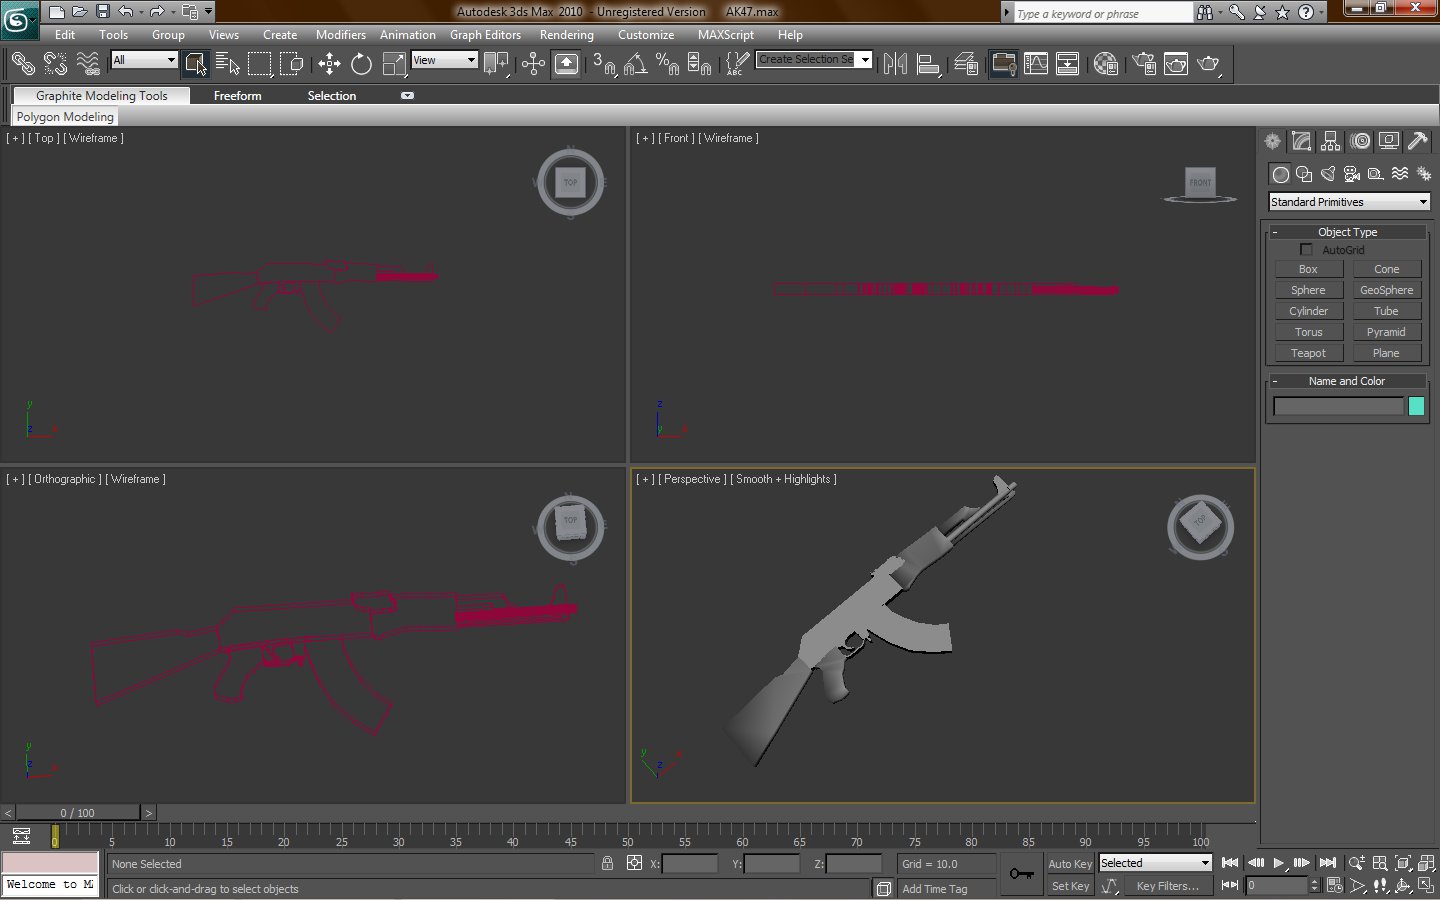Toggle the Spinner Snap button
This screenshot has width=1440, height=900.
click(700, 64)
